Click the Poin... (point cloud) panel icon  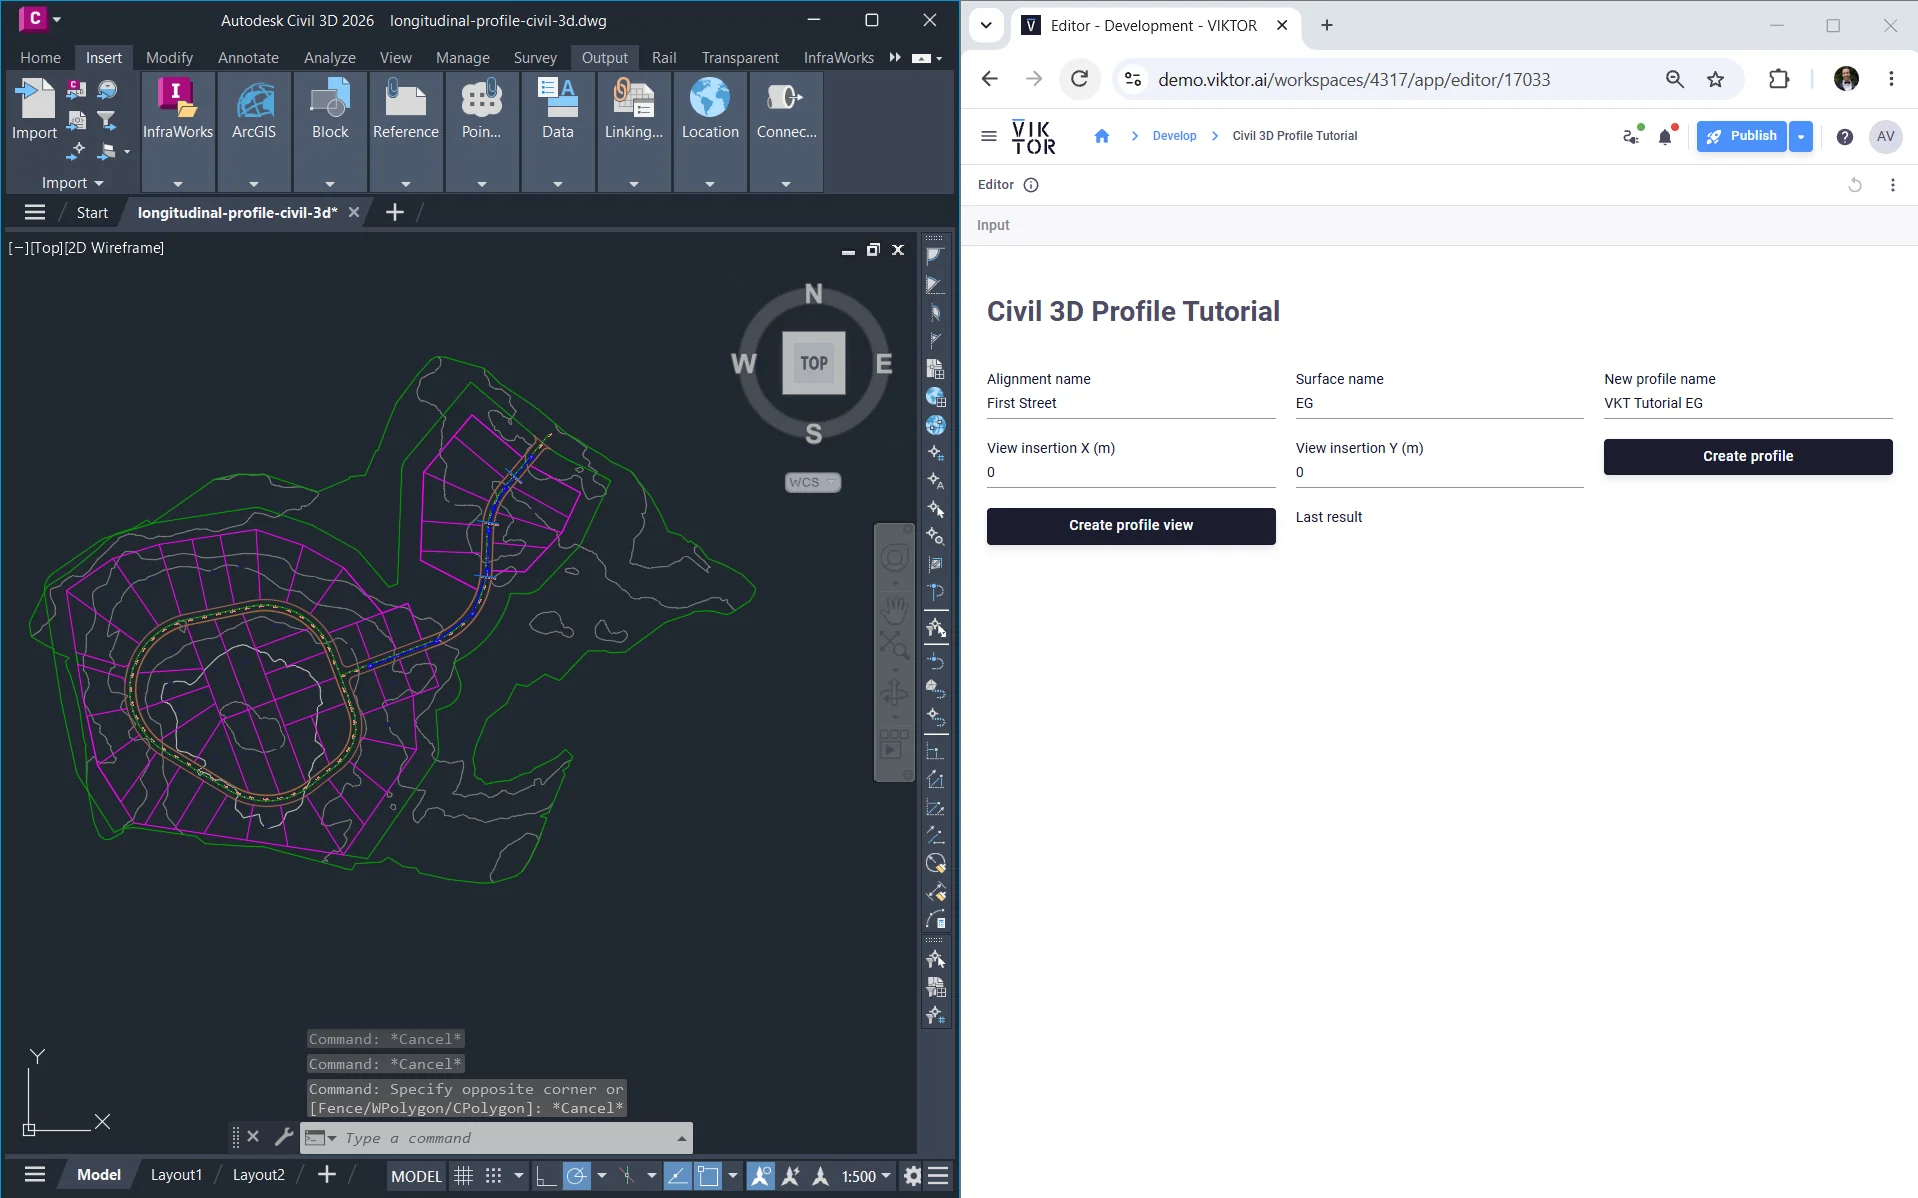[482, 99]
